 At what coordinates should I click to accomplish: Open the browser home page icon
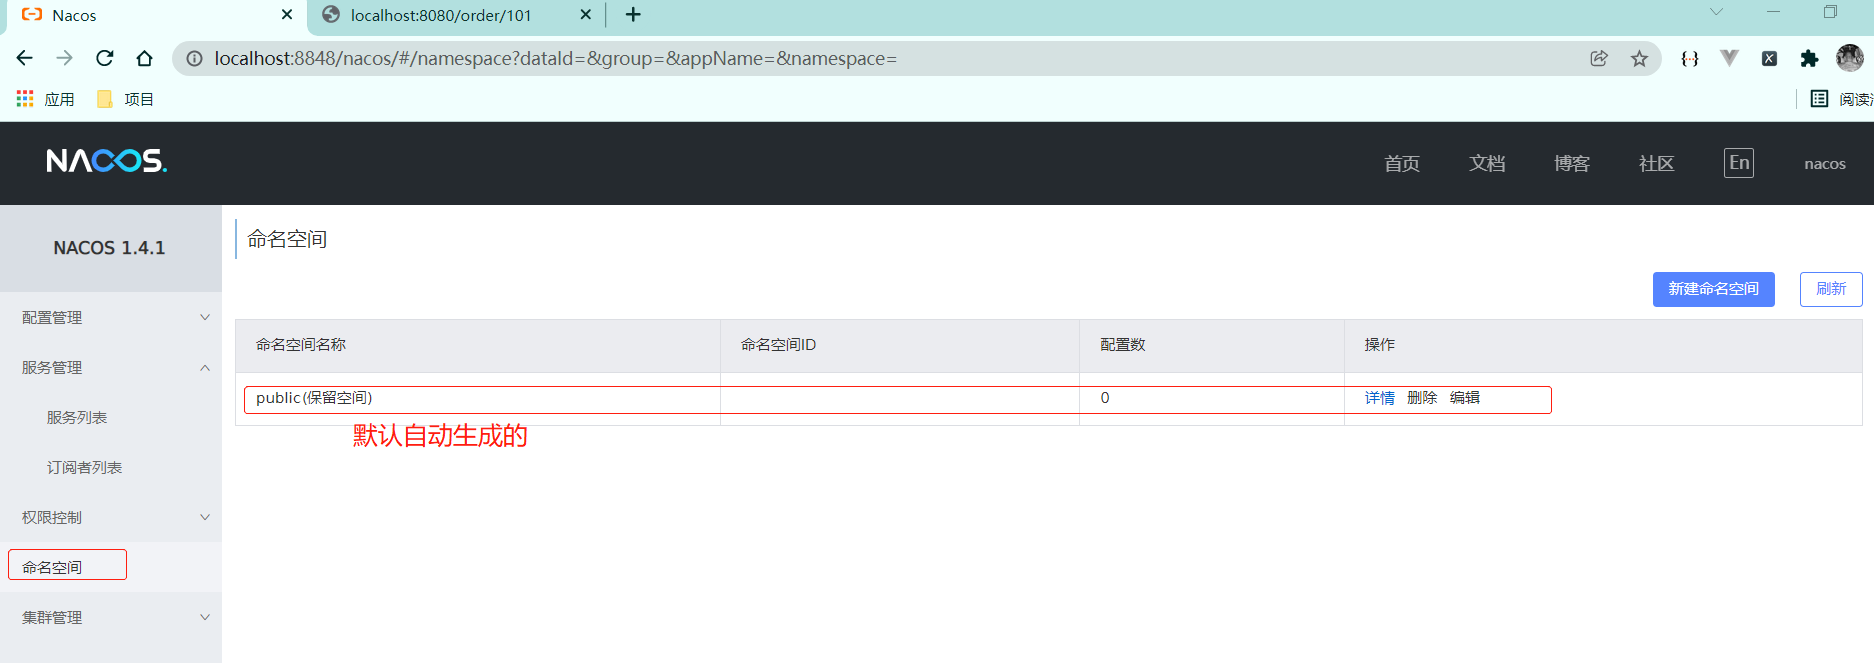[x=145, y=58]
